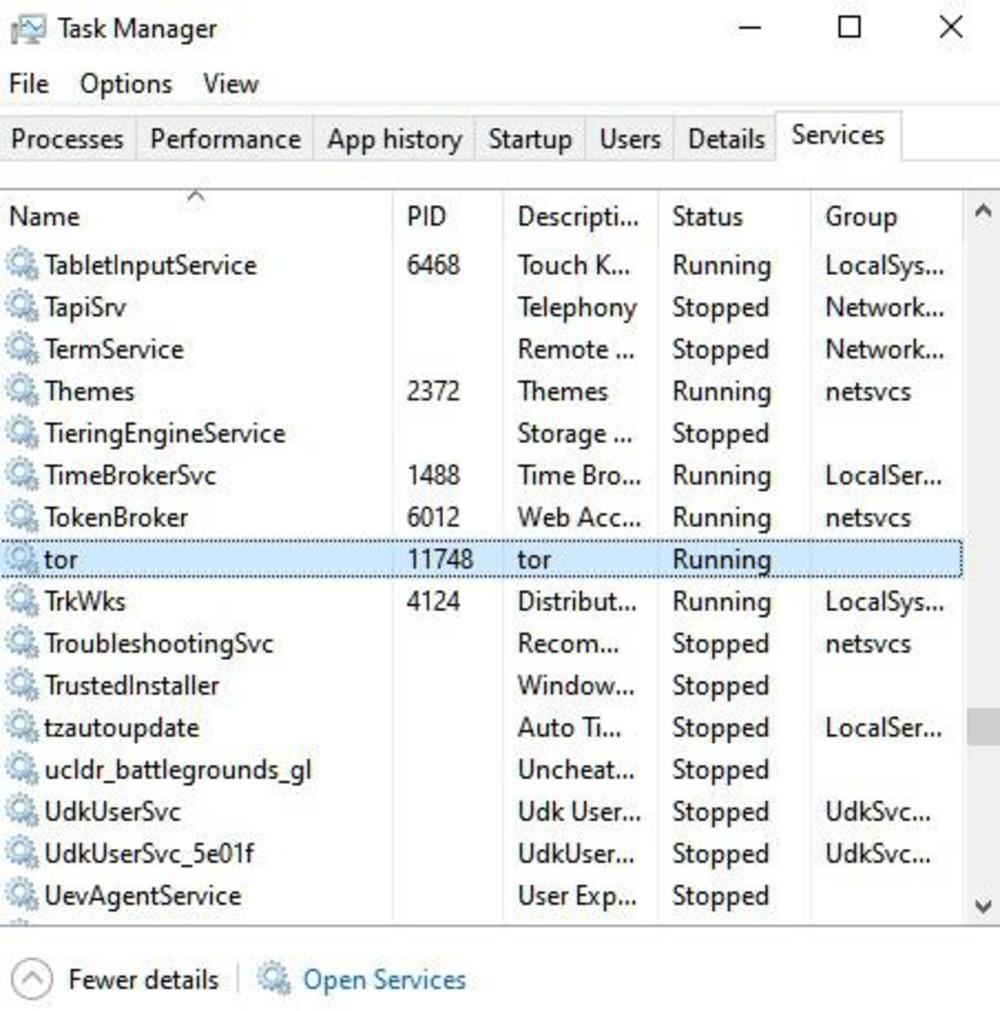Open the File menu
The height and width of the screenshot is (1011, 1000).
[29, 84]
